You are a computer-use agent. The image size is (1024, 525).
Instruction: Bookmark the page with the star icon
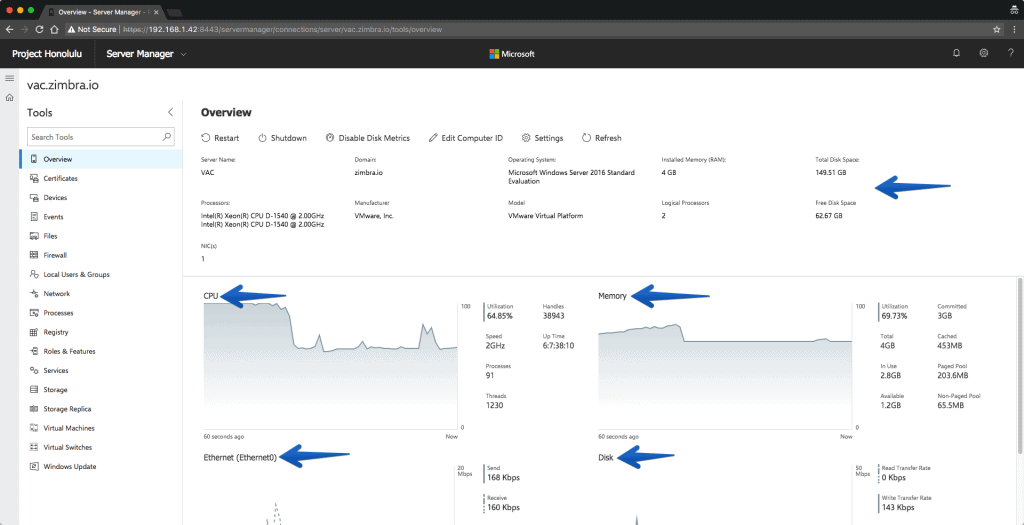click(x=997, y=29)
